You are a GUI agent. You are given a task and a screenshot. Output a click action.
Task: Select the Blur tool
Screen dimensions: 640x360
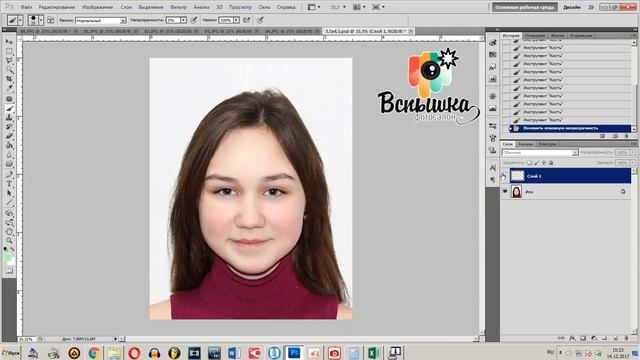pyautogui.click(x=9, y=155)
